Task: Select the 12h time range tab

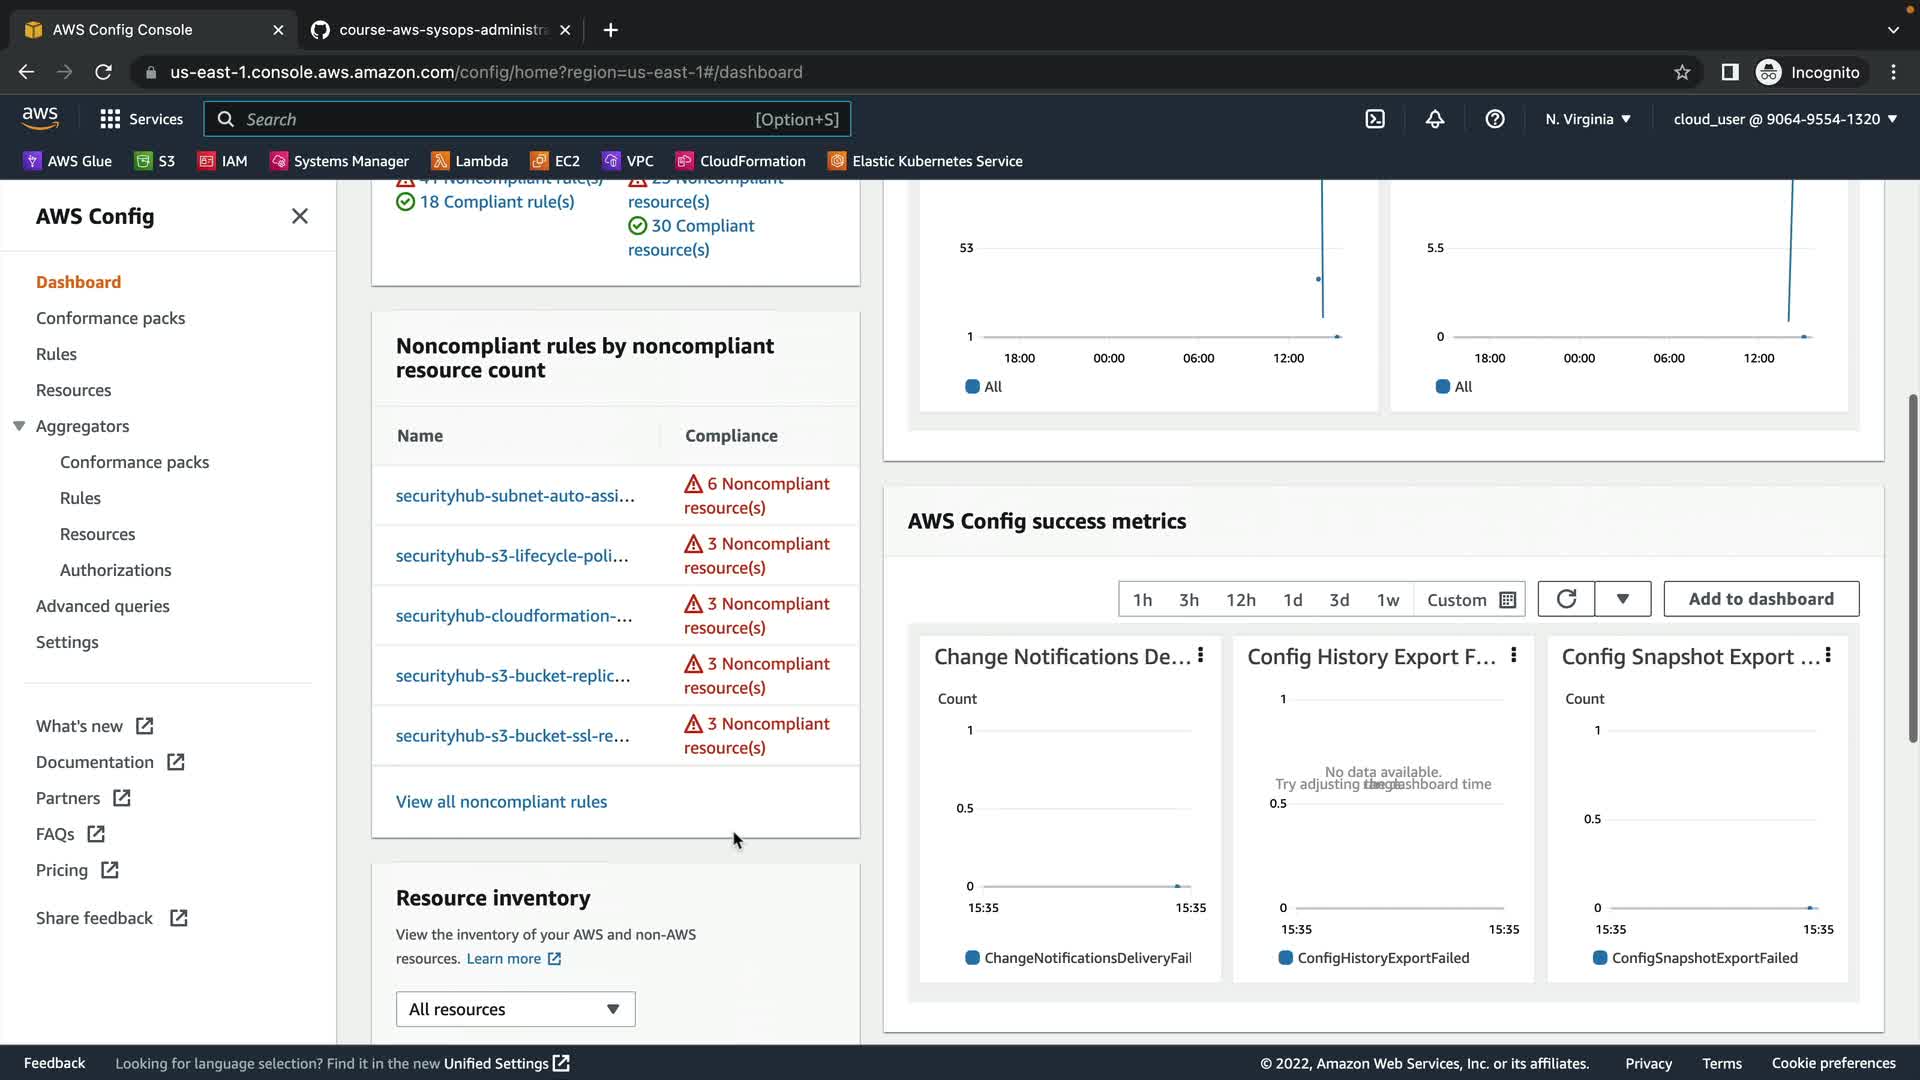Action: click(x=1240, y=600)
